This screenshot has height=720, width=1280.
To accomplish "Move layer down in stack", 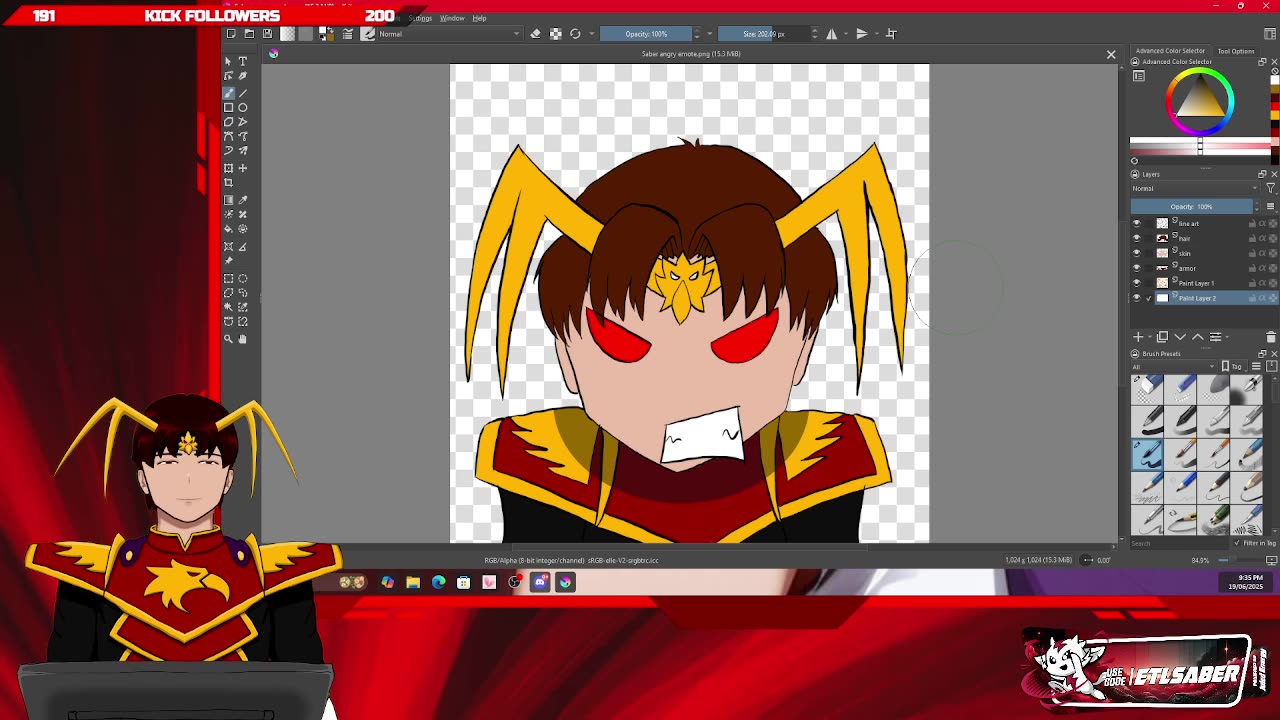I will (x=1180, y=337).
